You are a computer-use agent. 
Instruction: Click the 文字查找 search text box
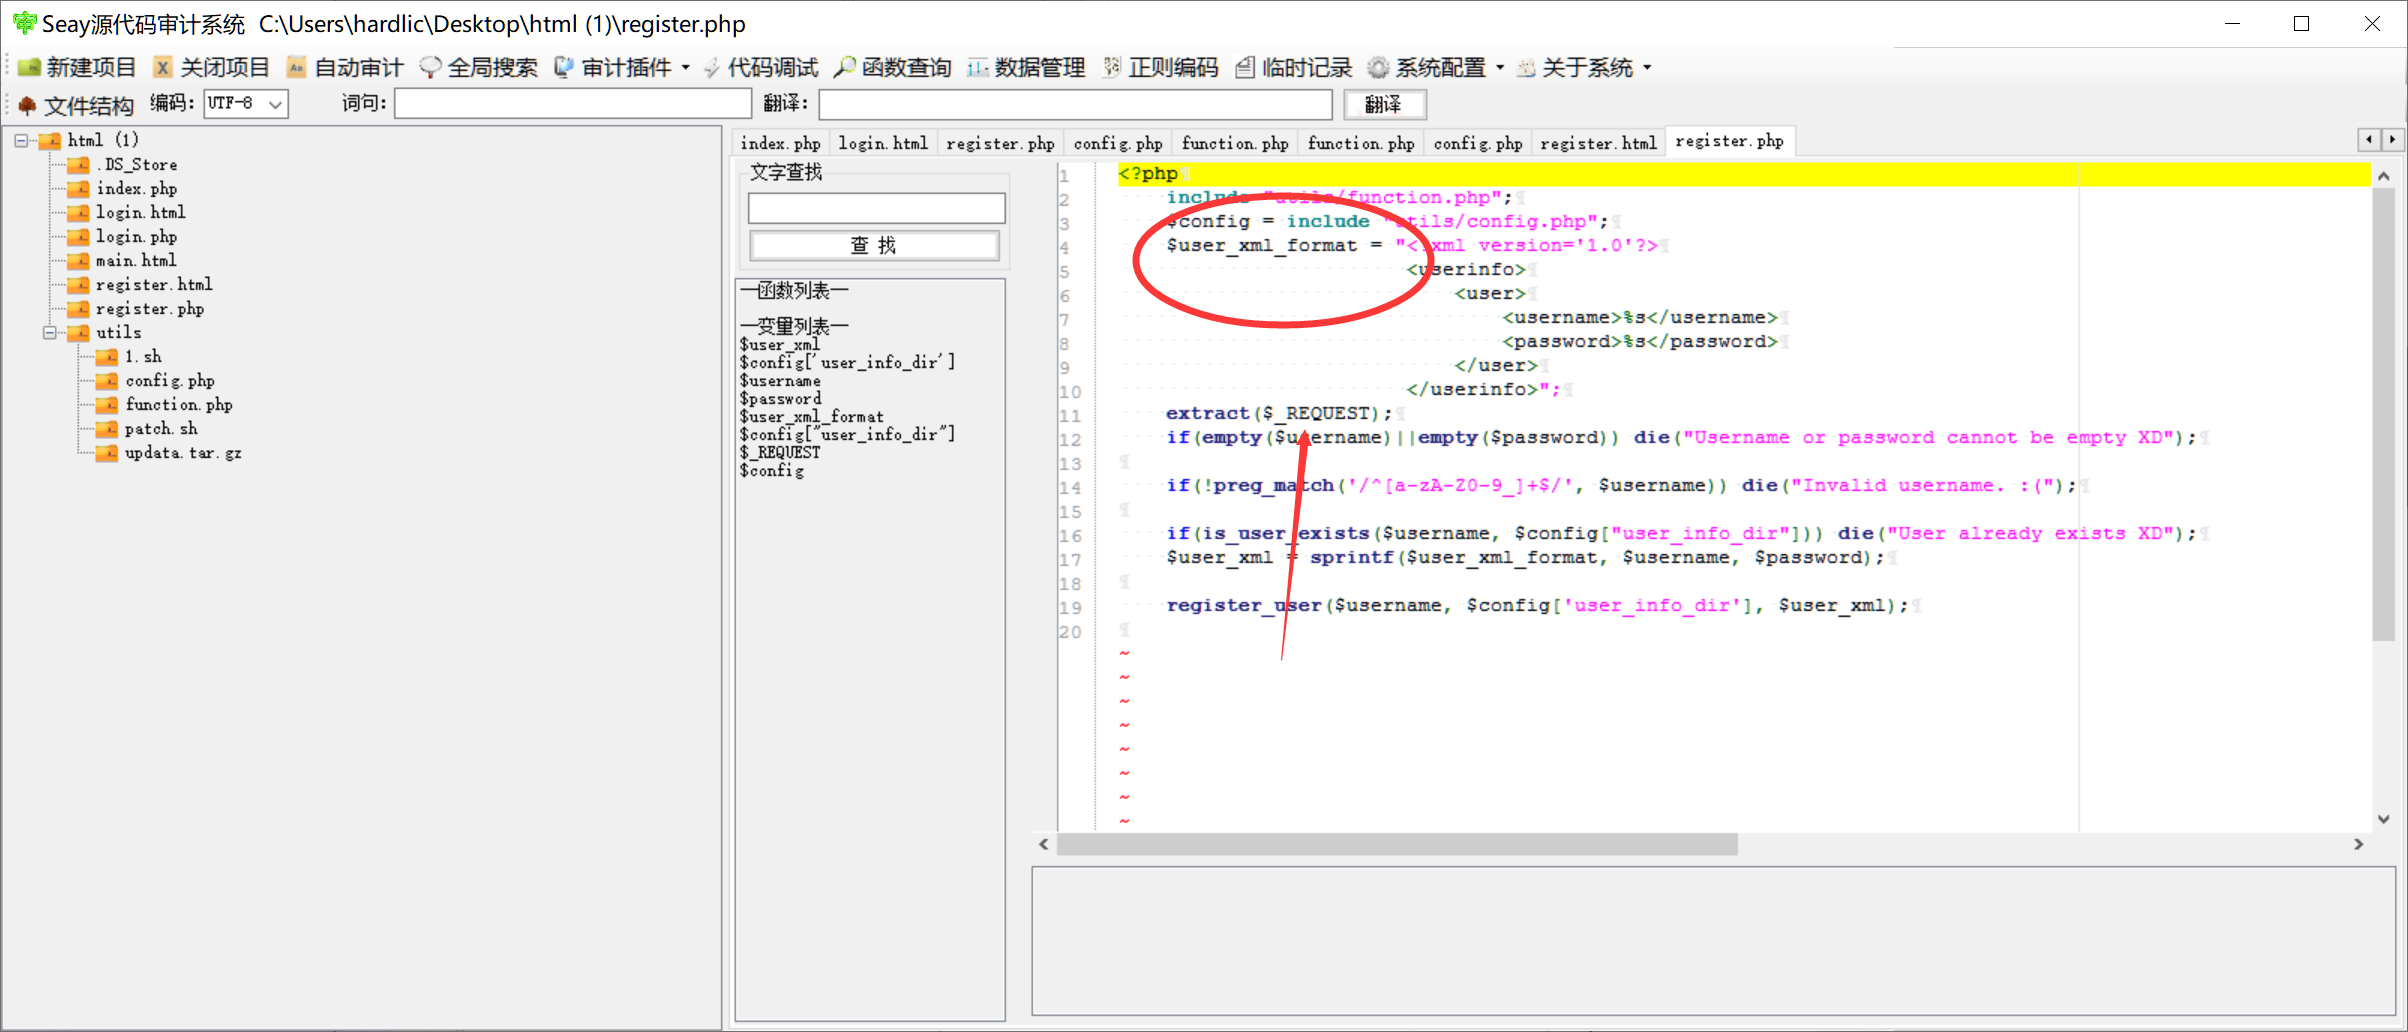pyautogui.click(x=876, y=208)
